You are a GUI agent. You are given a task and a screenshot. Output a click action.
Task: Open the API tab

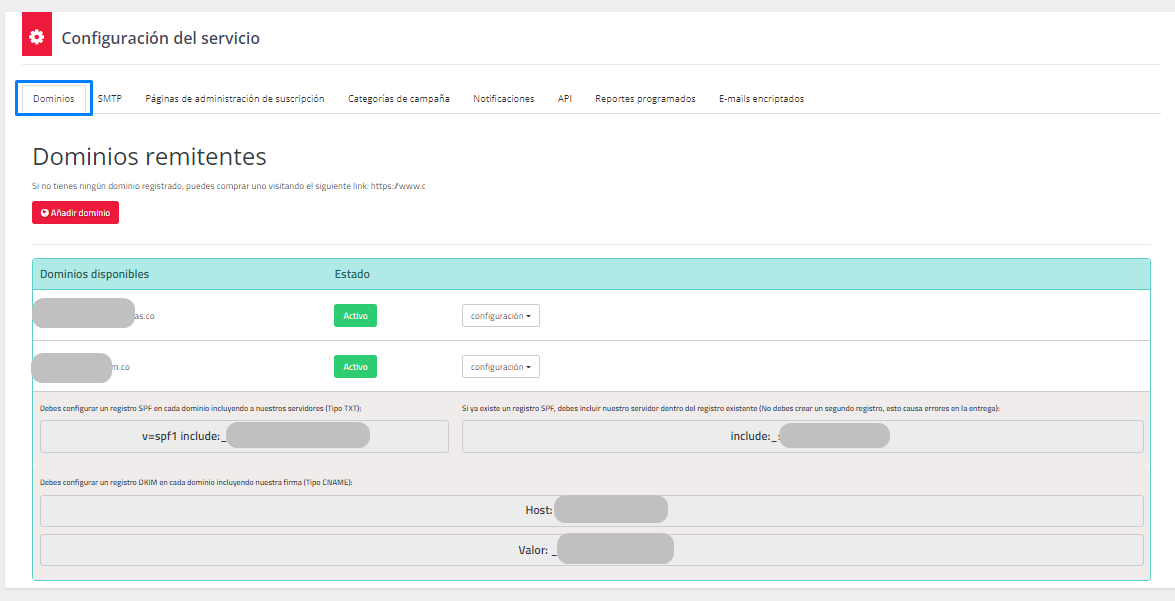coord(565,99)
